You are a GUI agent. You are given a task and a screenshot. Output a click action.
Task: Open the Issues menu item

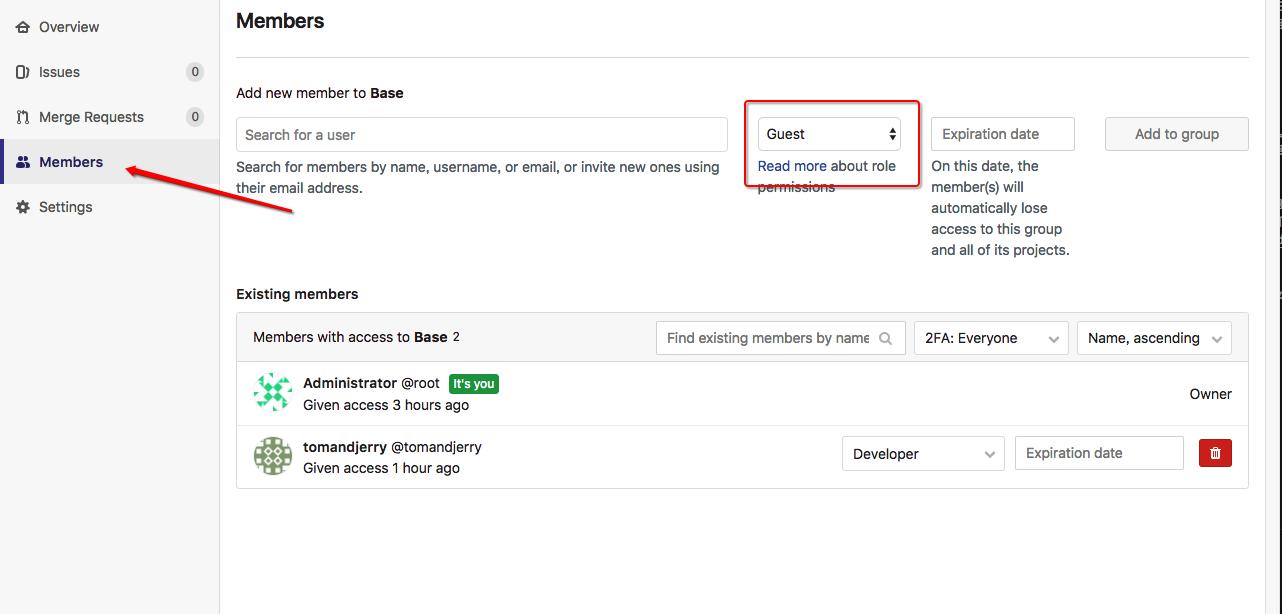click(59, 72)
